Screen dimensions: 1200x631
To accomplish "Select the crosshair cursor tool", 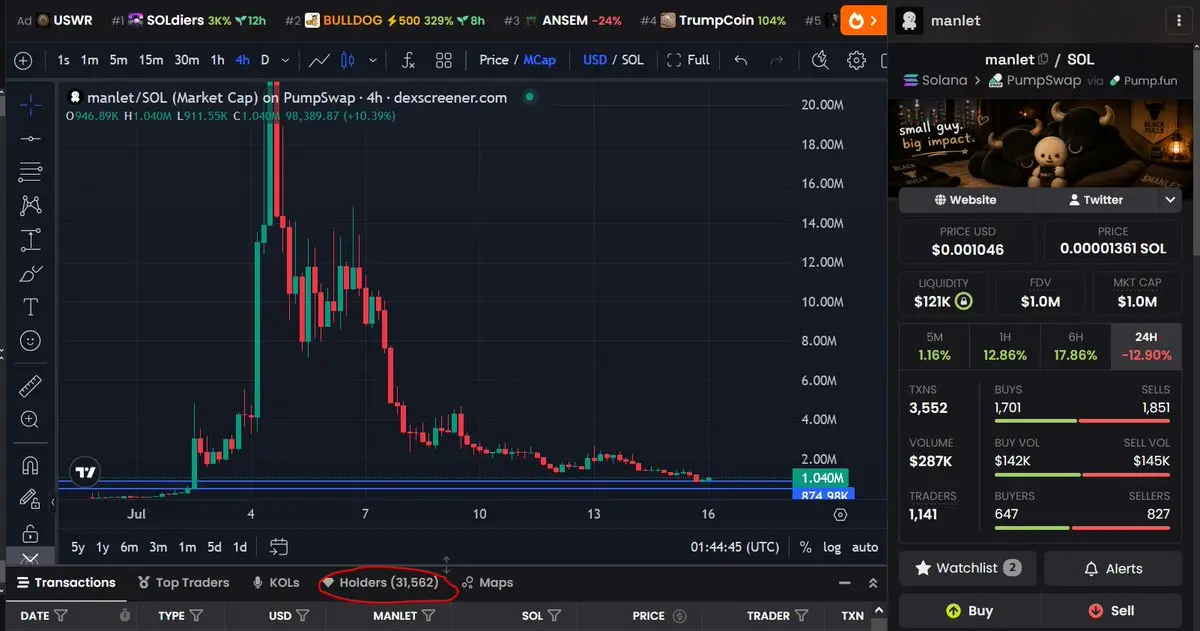I will tap(30, 104).
